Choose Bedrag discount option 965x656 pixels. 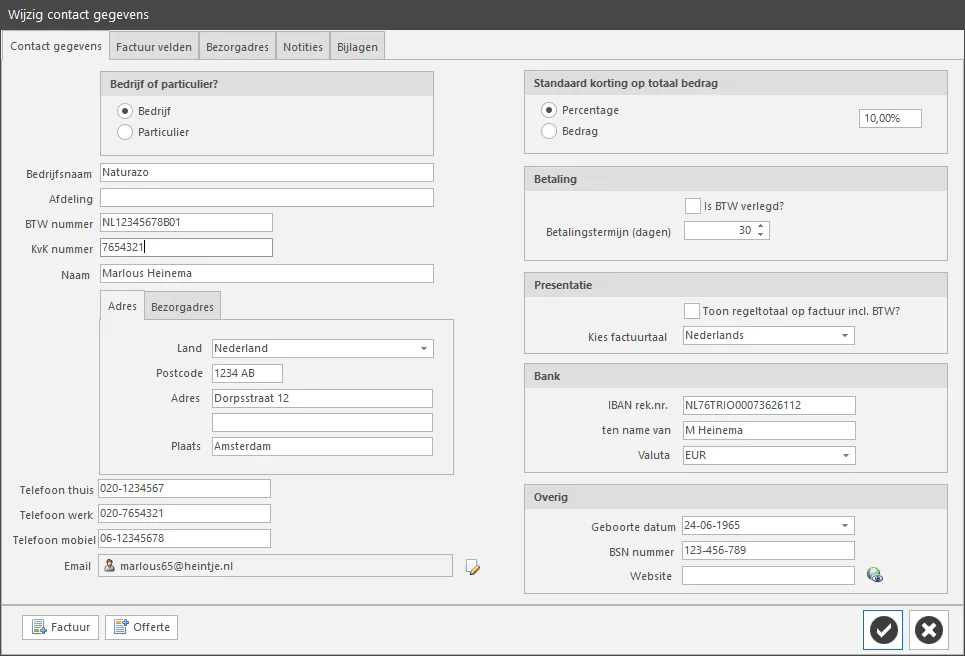click(549, 131)
